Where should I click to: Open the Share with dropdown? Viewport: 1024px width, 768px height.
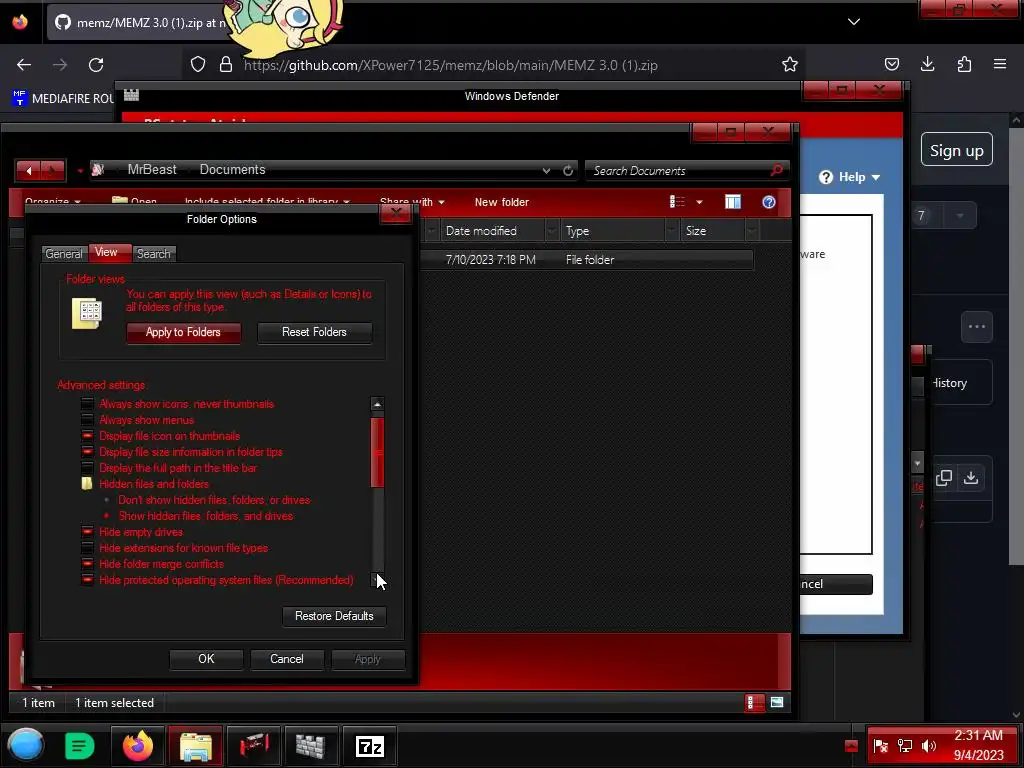pos(412,202)
